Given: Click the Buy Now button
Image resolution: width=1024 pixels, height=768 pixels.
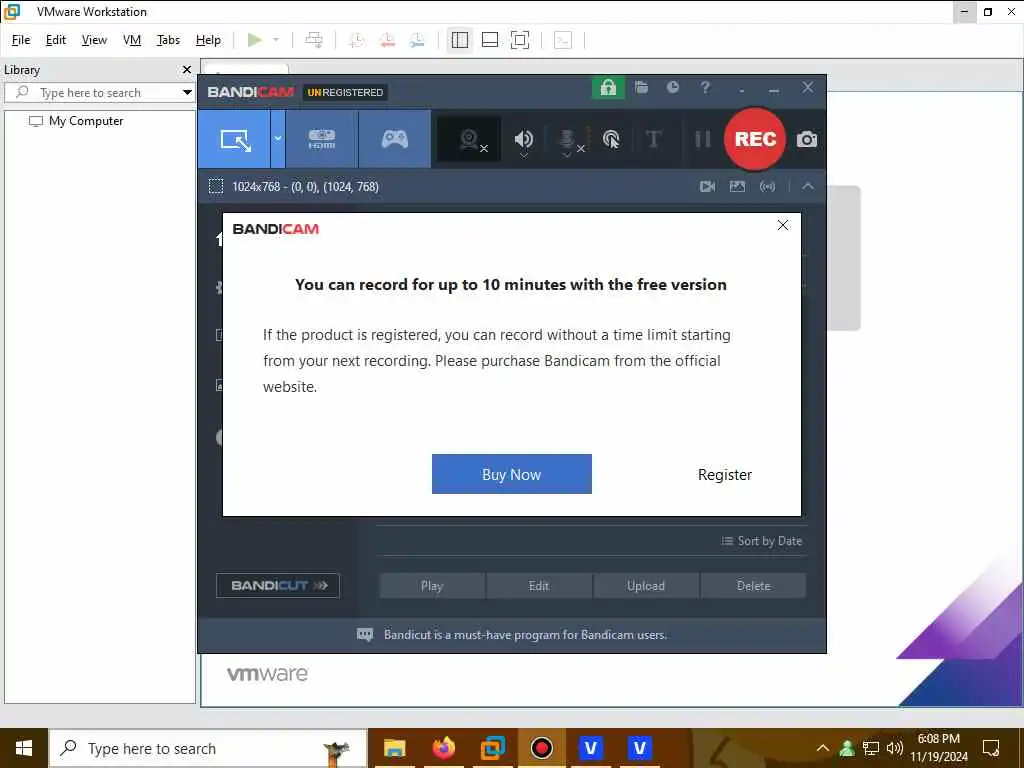Looking at the screenshot, I should pyautogui.click(x=511, y=474).
